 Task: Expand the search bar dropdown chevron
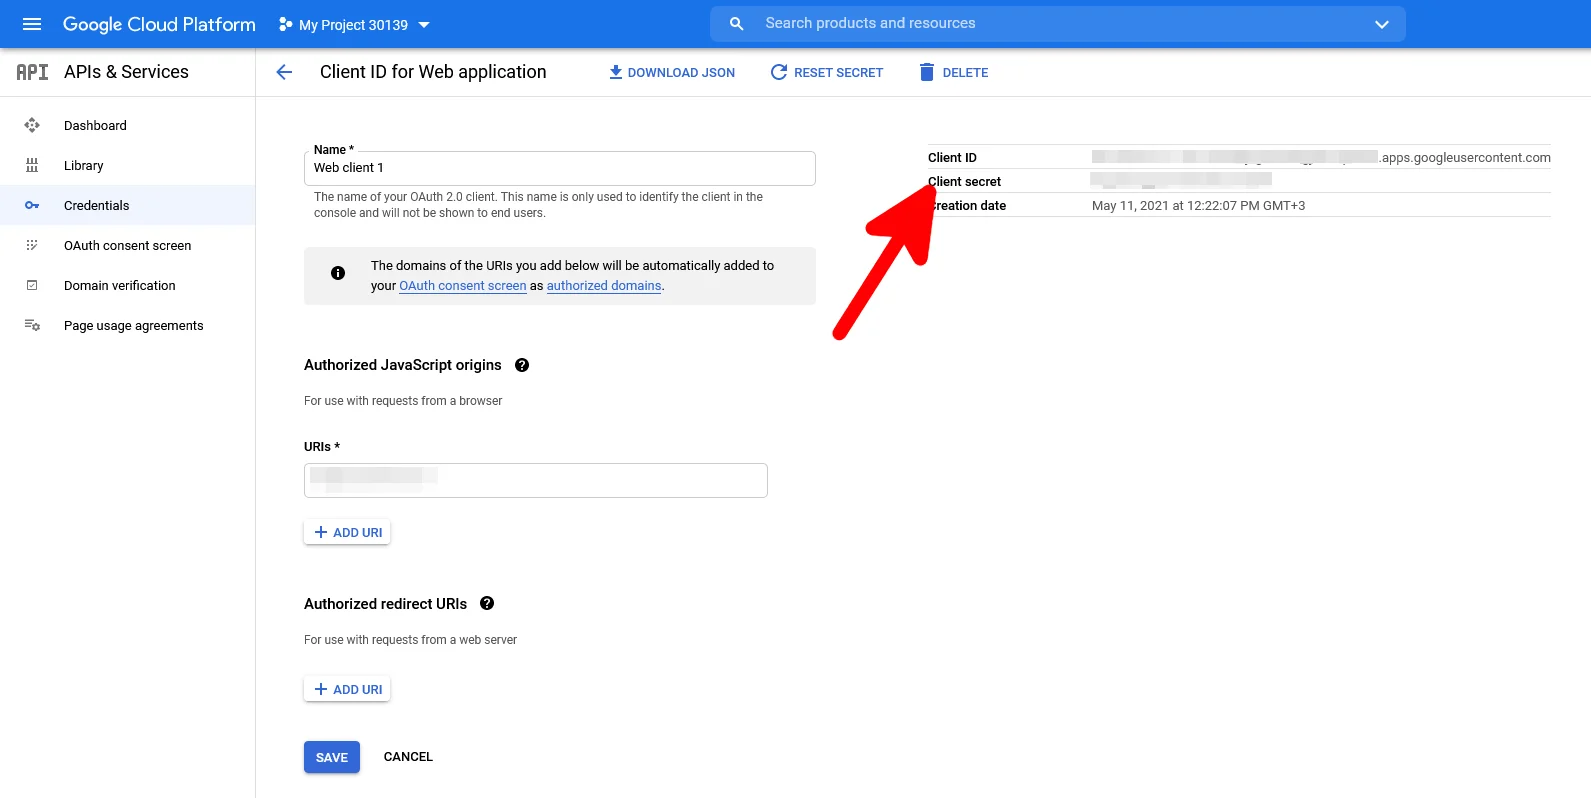pyautogui.click(x=1382, y=24)
